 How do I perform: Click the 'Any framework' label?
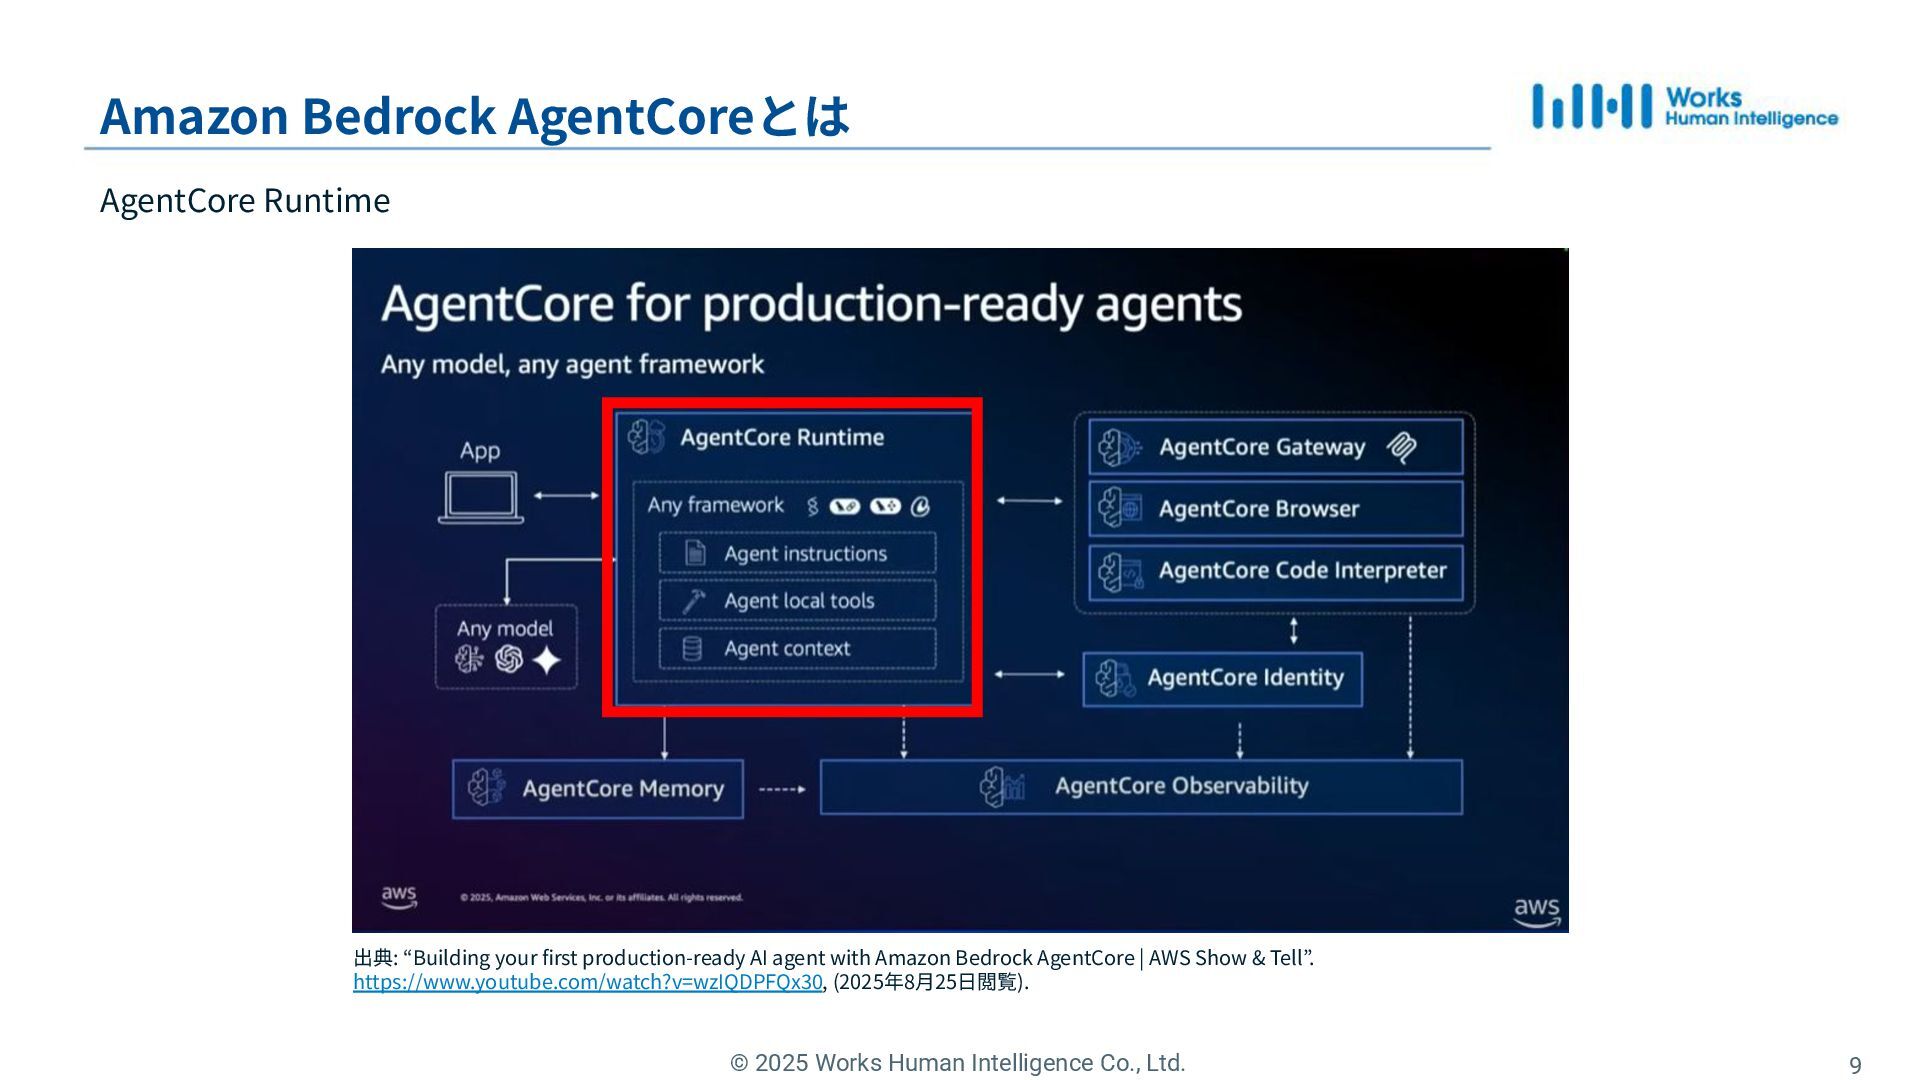[x=715, y=505]
